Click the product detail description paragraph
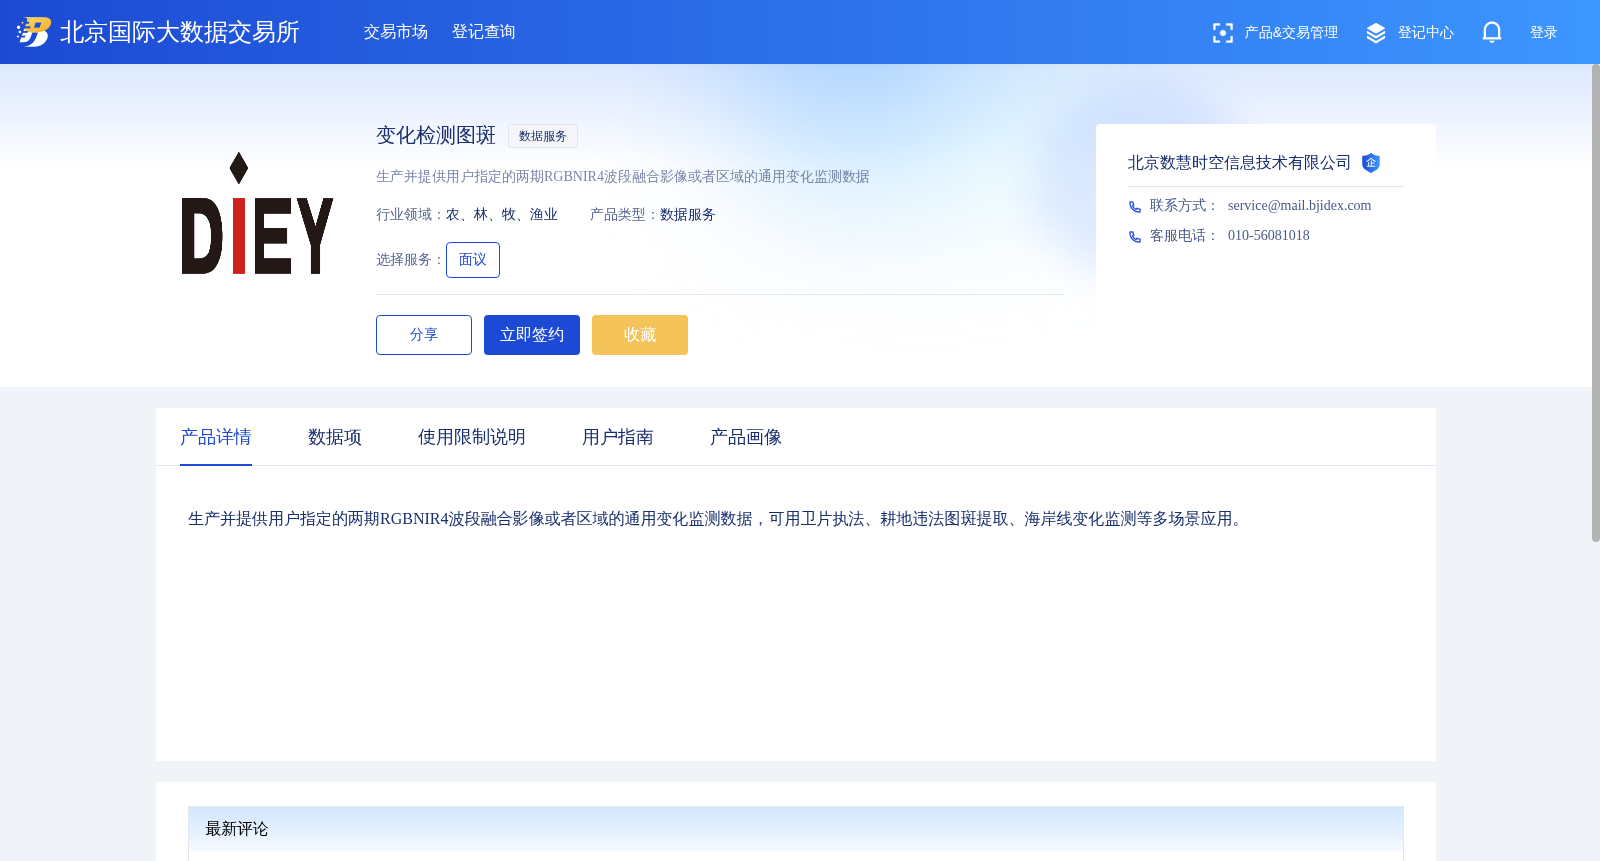 (x=718, y=519)
